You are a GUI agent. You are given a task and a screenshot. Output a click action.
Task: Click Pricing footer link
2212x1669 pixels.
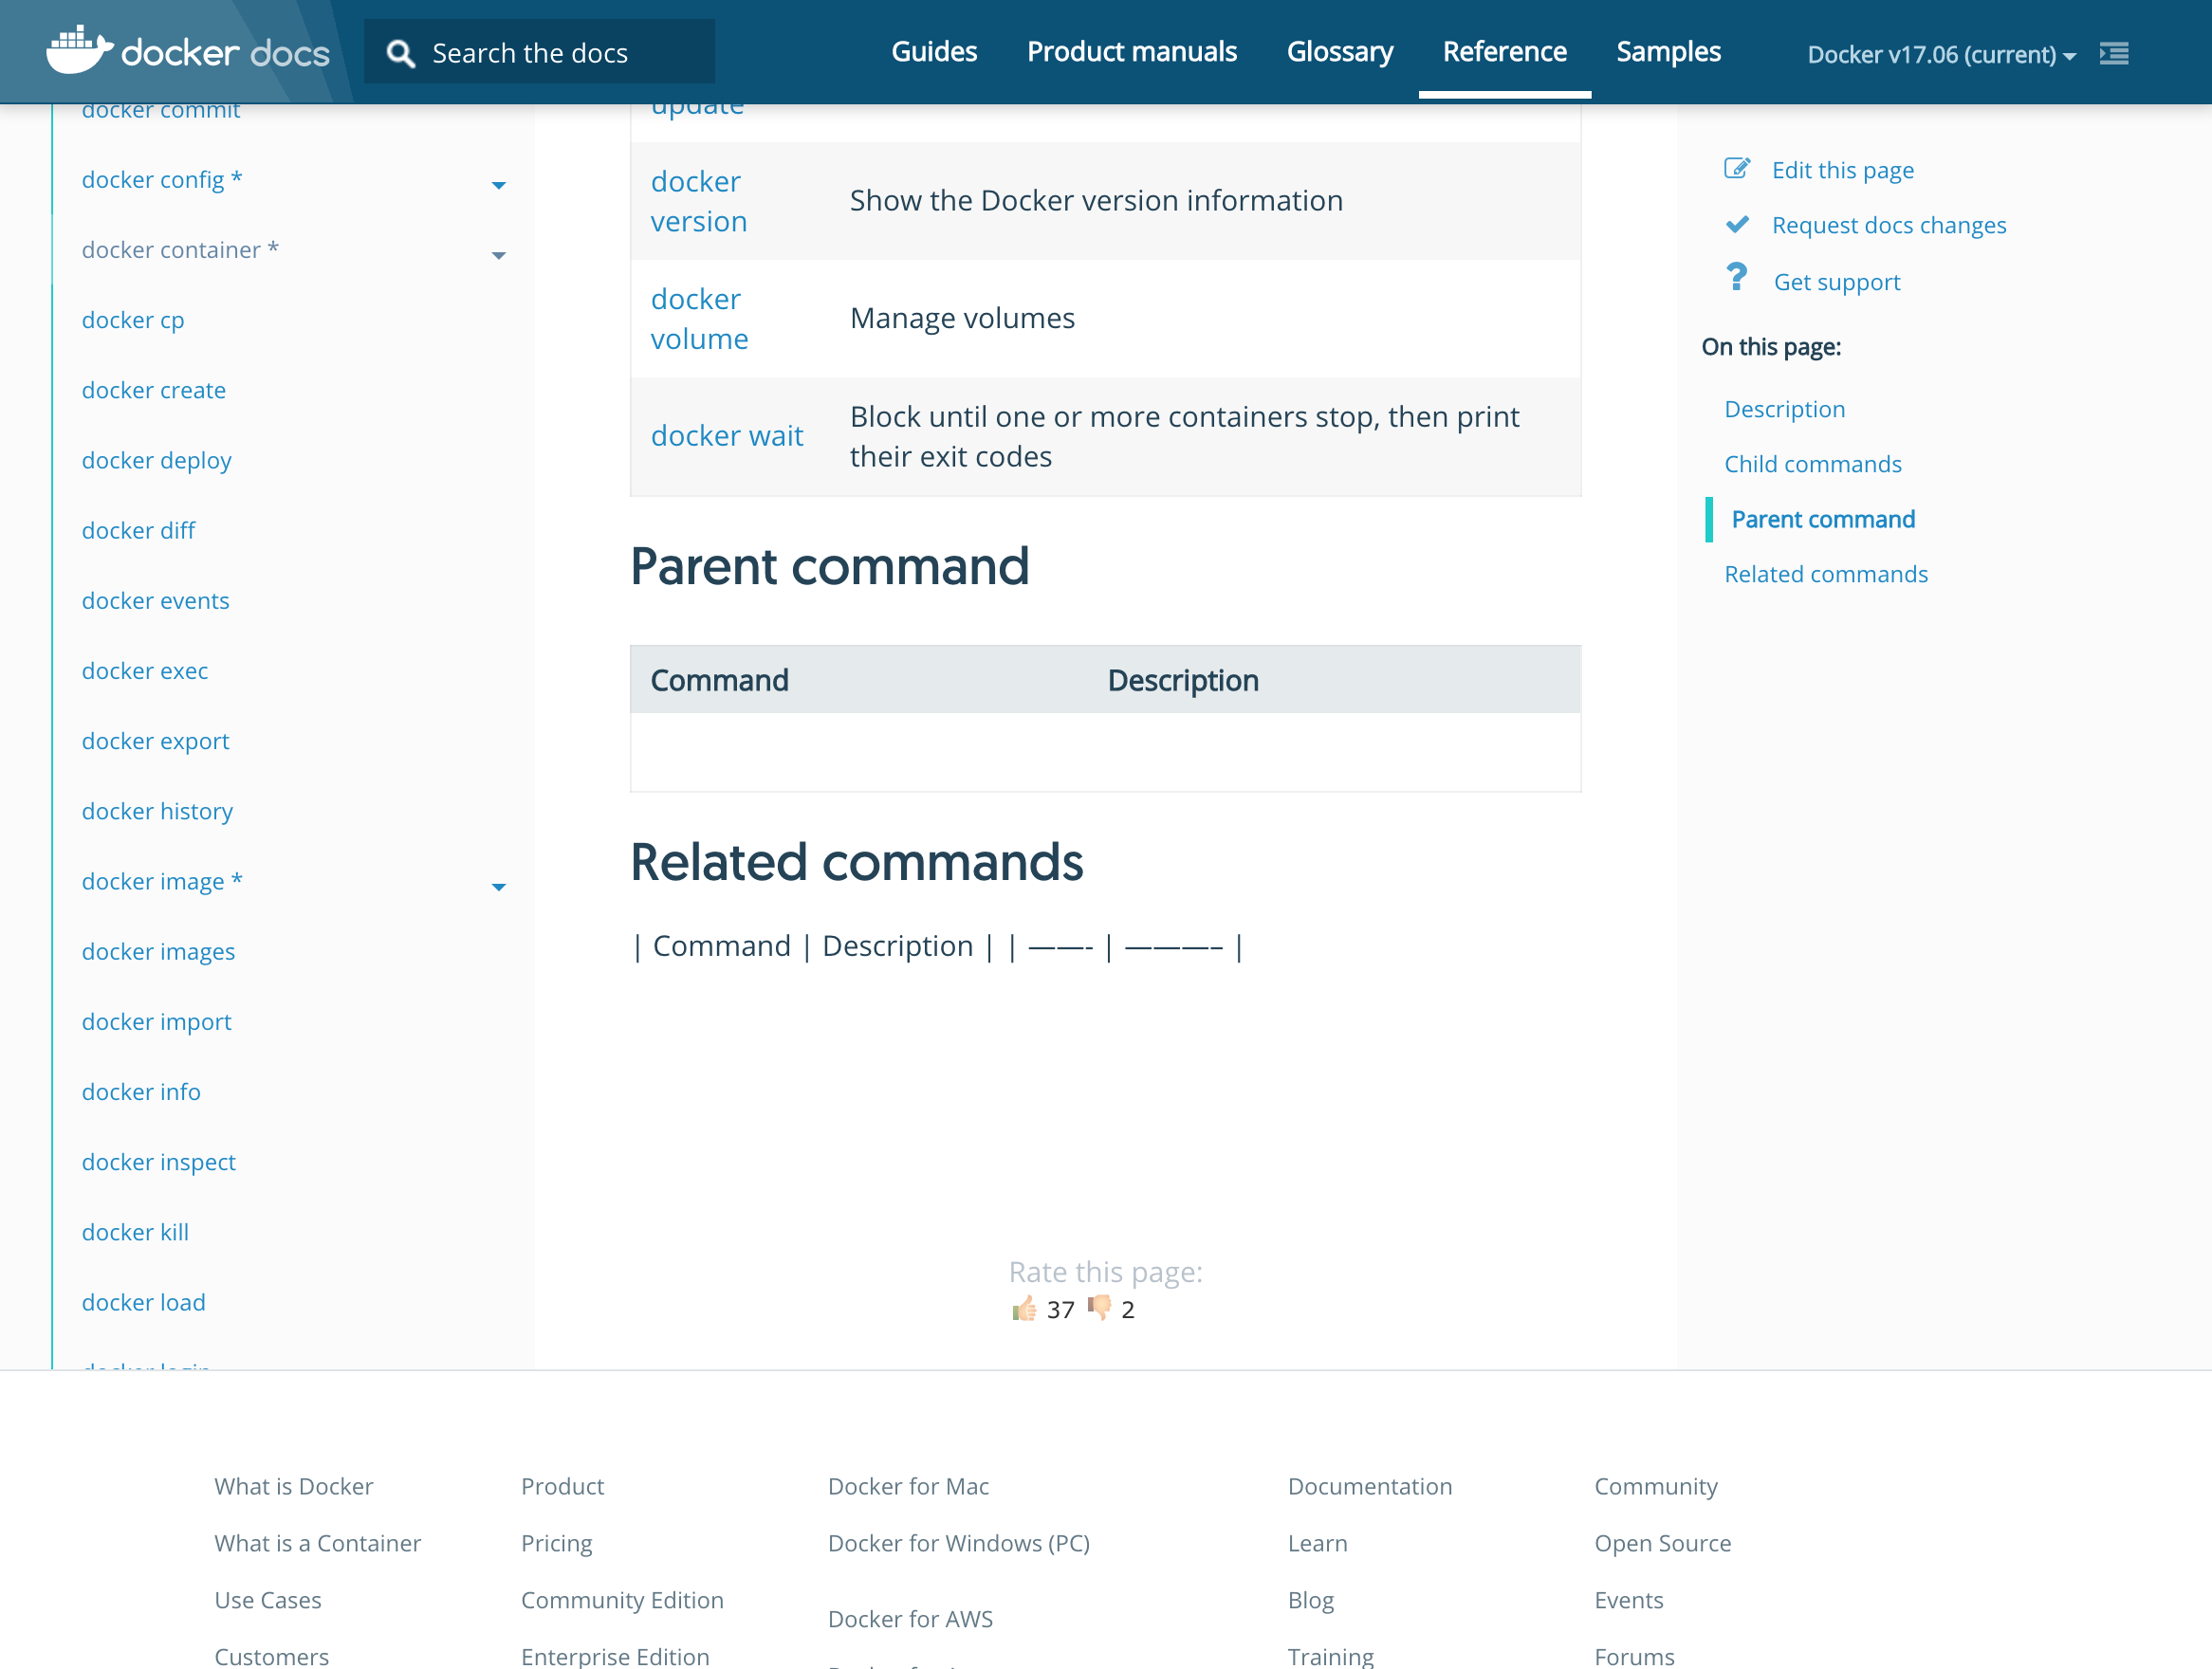[557, 1543]
